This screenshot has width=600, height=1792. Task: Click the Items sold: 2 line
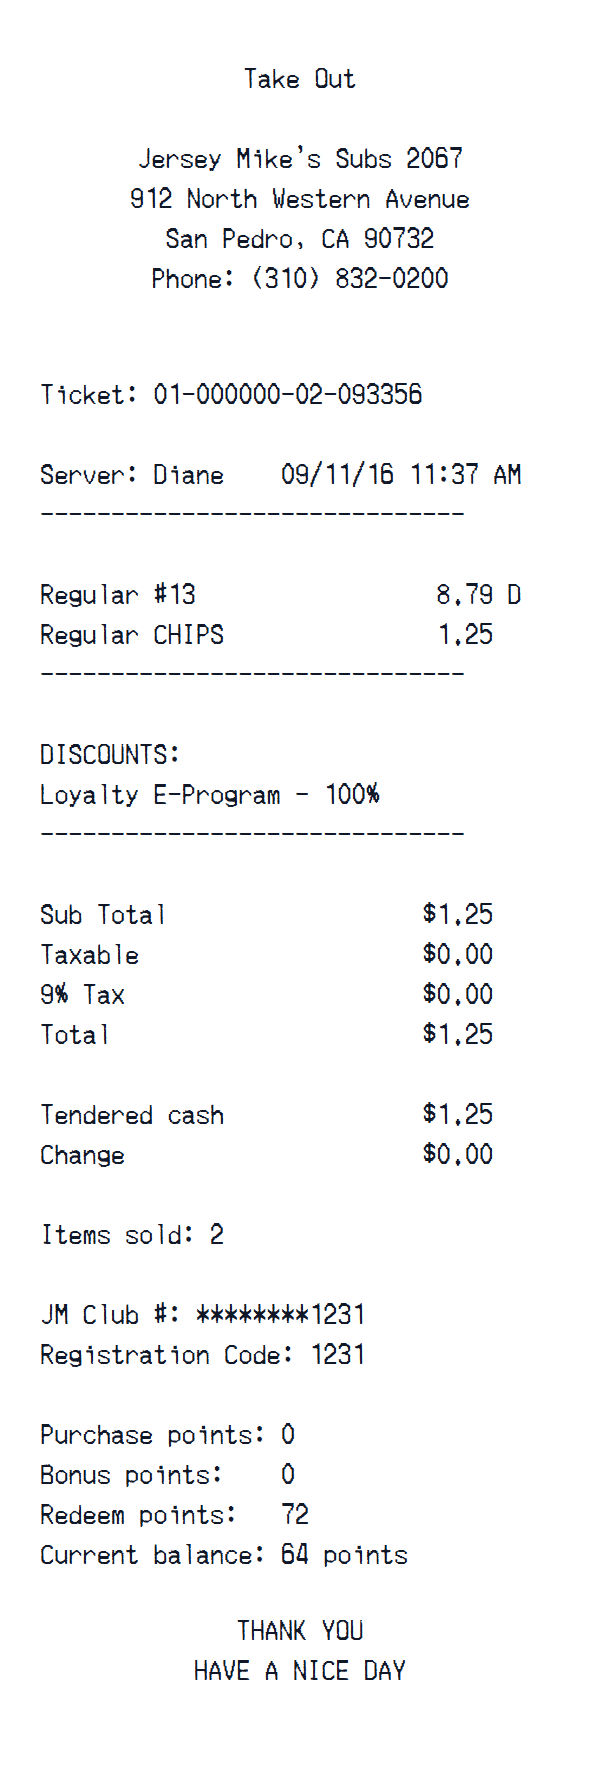click(132, 1235)
